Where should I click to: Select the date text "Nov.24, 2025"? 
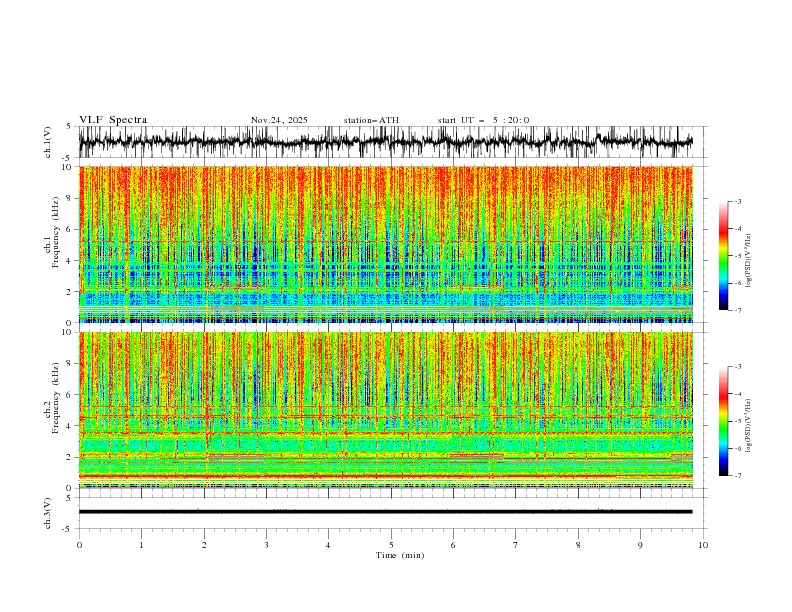[x=279, y=120]
